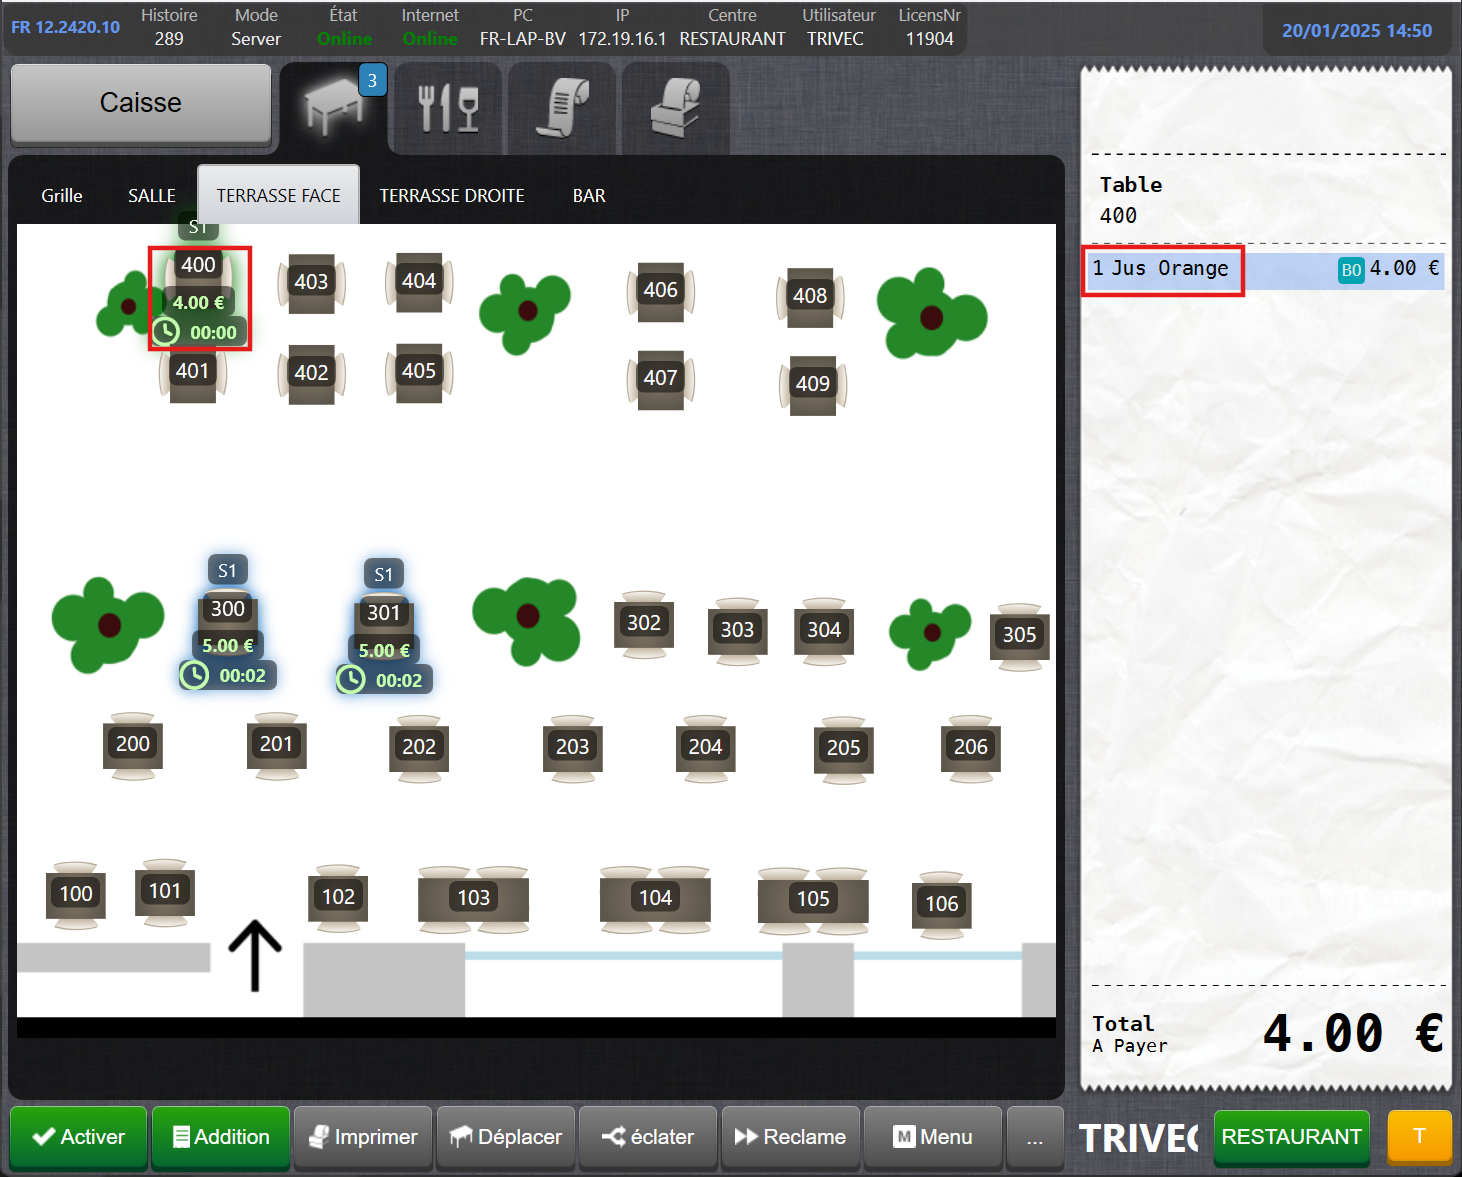Viewport: 1462px width, 1177px height.
Task: Open the receipt scroll icon tab
Action: (561, 108)
